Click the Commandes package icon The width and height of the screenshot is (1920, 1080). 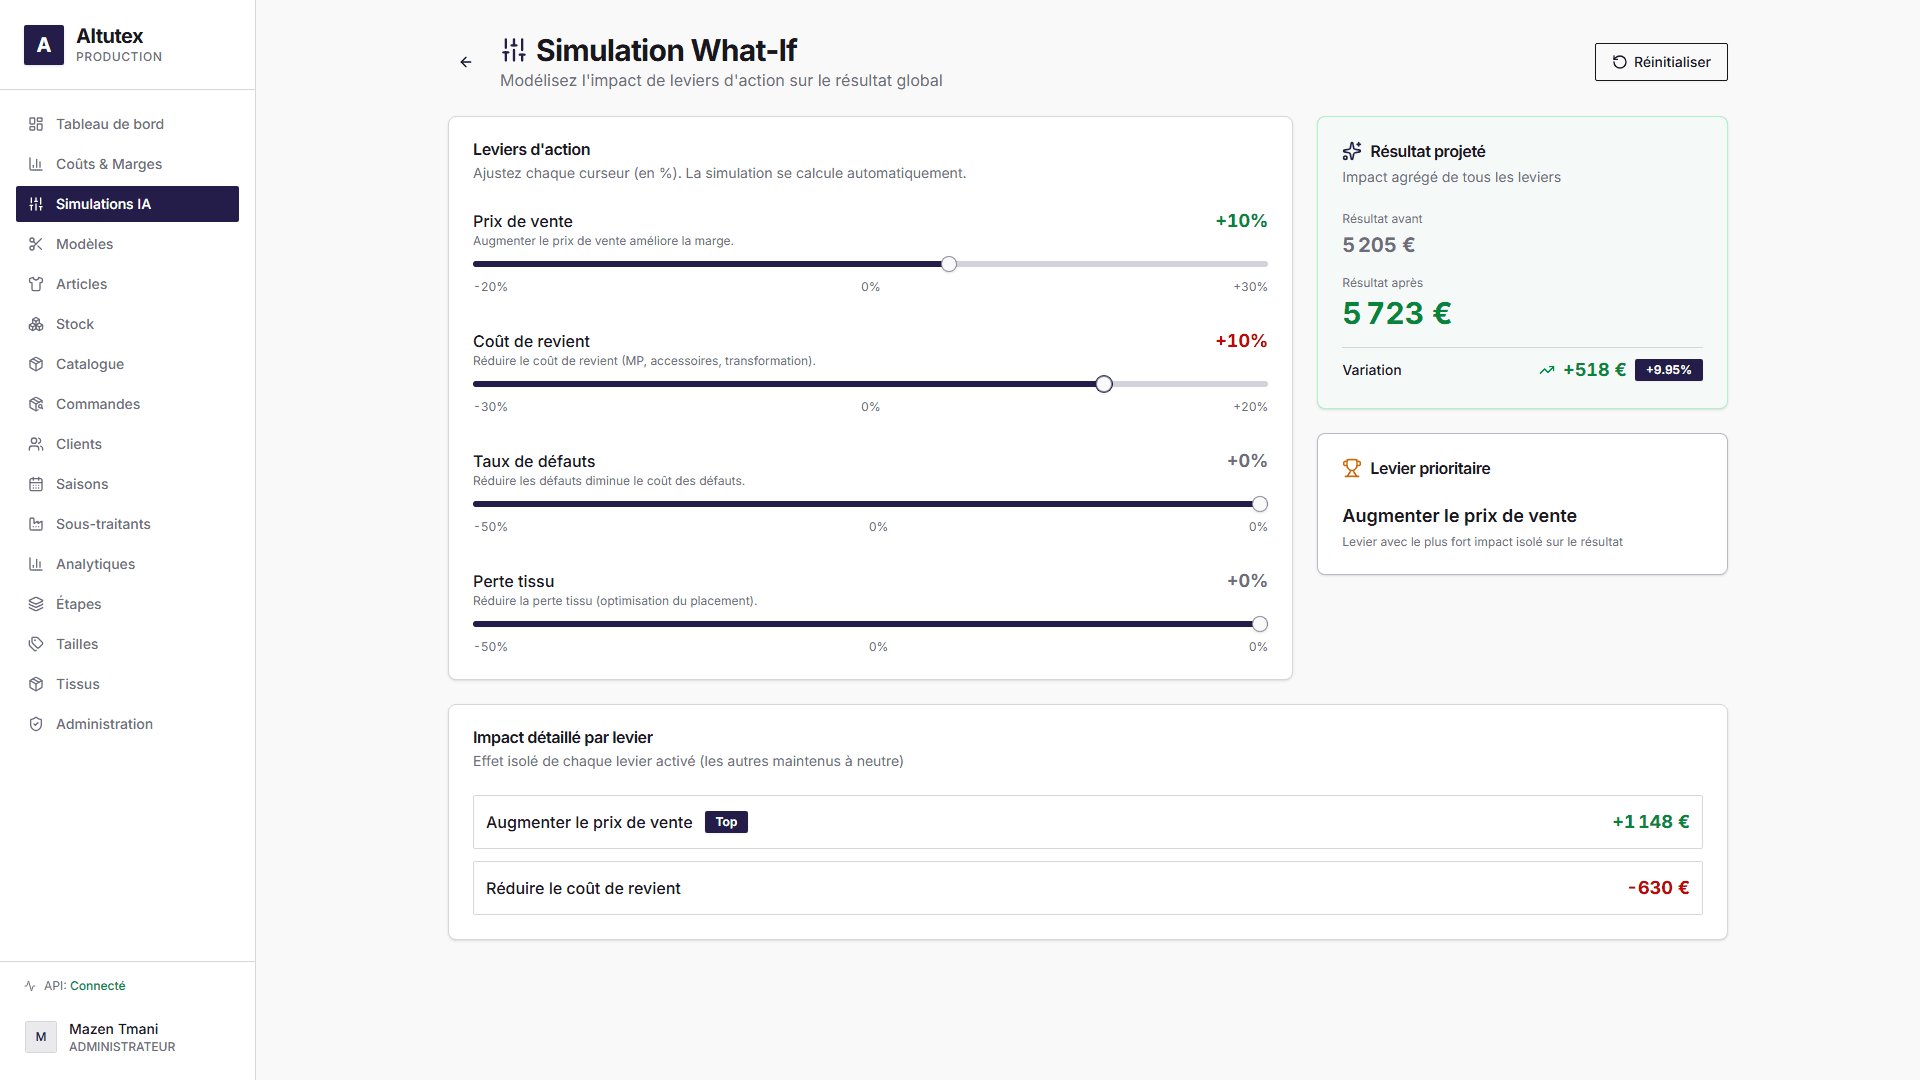point(36,404)
